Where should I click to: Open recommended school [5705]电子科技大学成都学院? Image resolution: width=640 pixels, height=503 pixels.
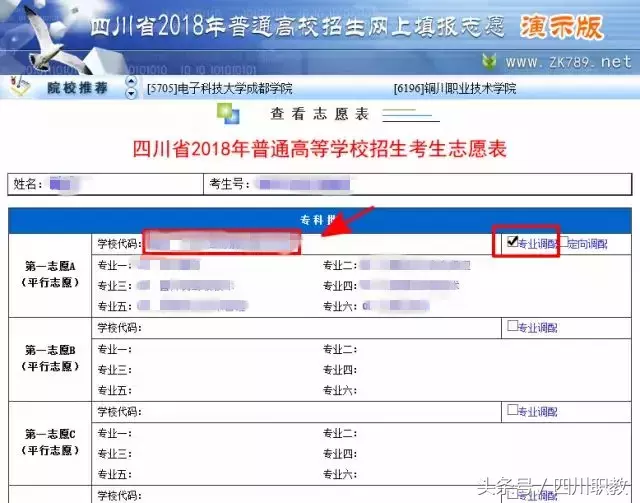(220, 88)
